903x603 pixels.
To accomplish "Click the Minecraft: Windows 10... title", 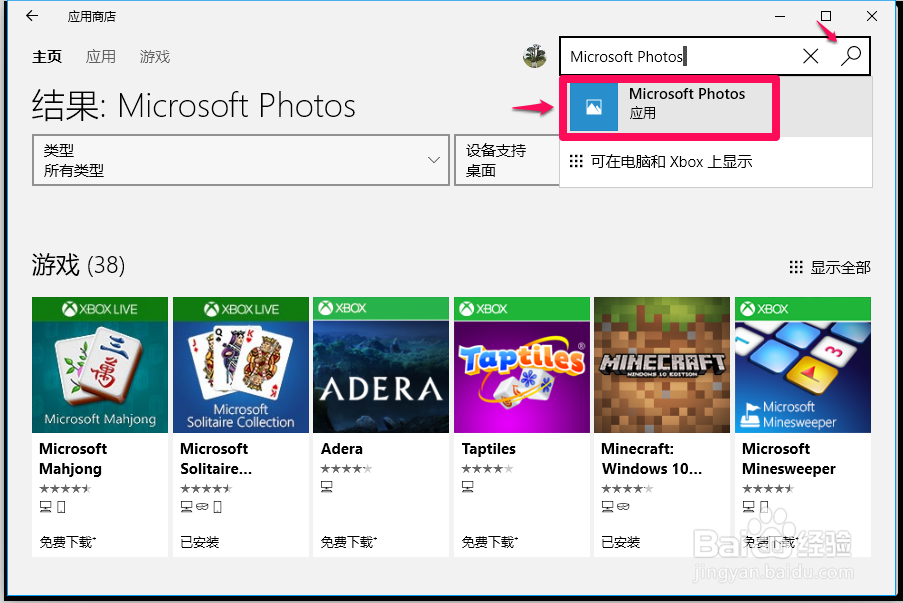I will (651, 458).
